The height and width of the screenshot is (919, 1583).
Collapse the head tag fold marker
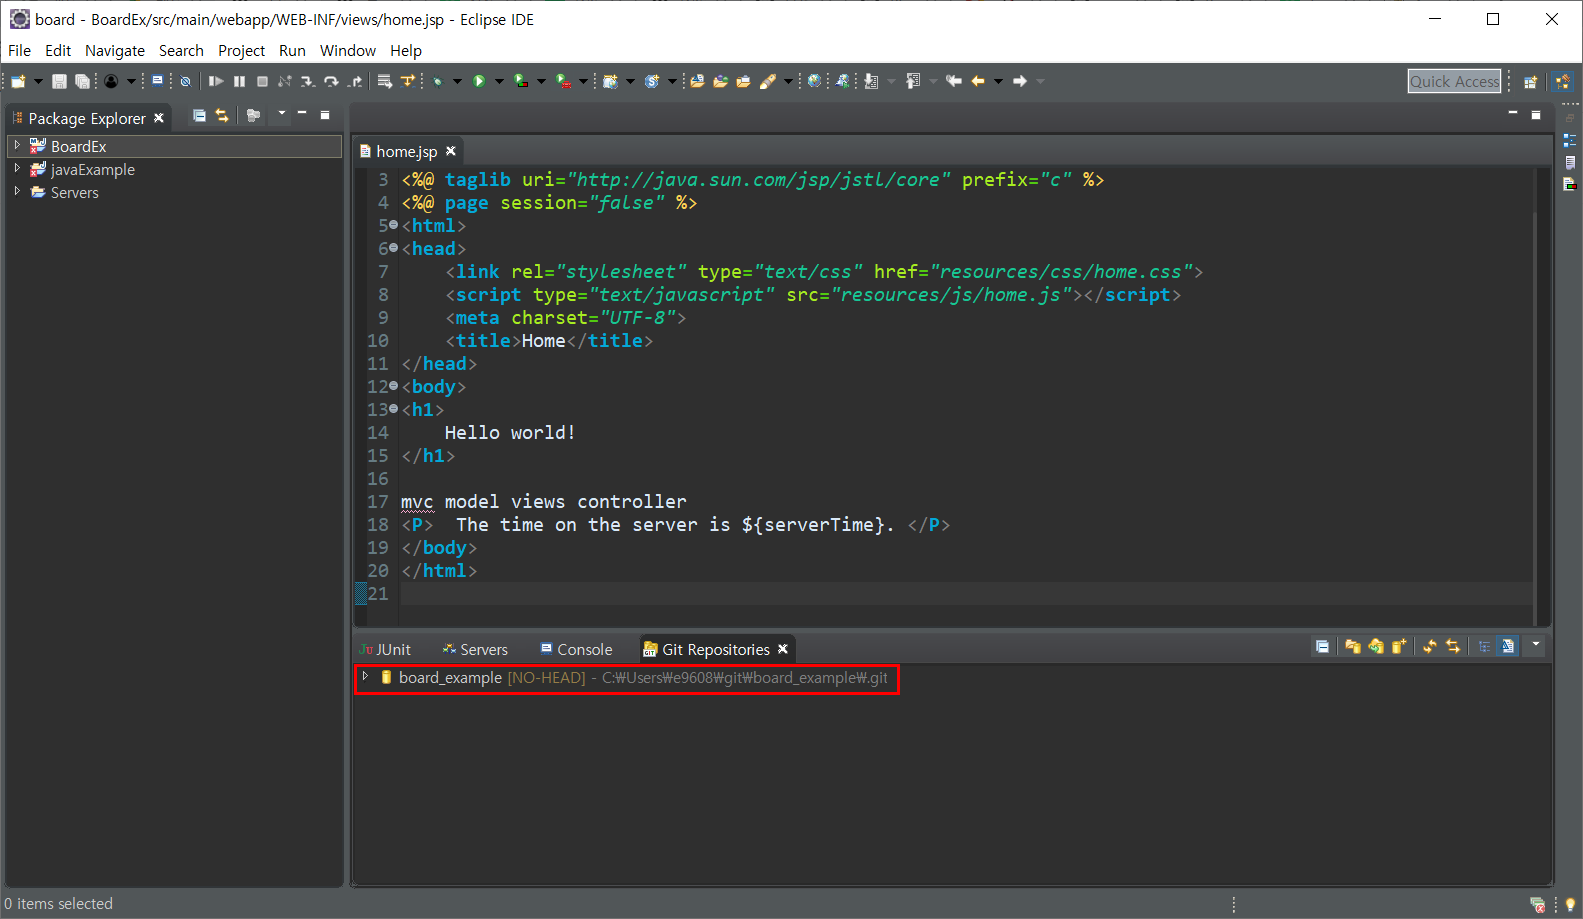click(x=393, y=248)
